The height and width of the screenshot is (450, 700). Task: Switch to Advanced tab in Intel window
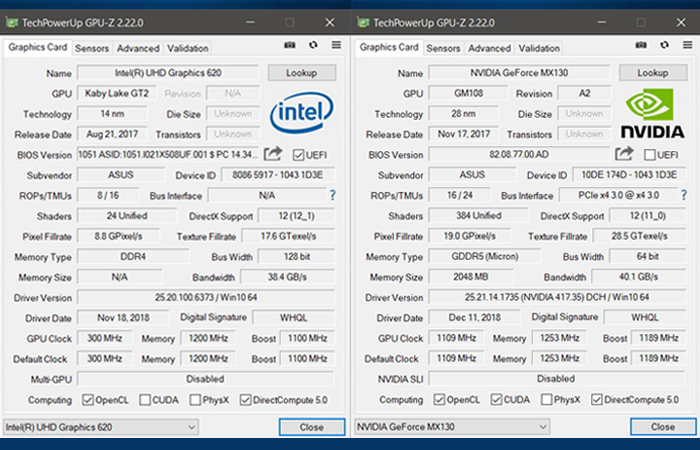[x=138, y=48]
